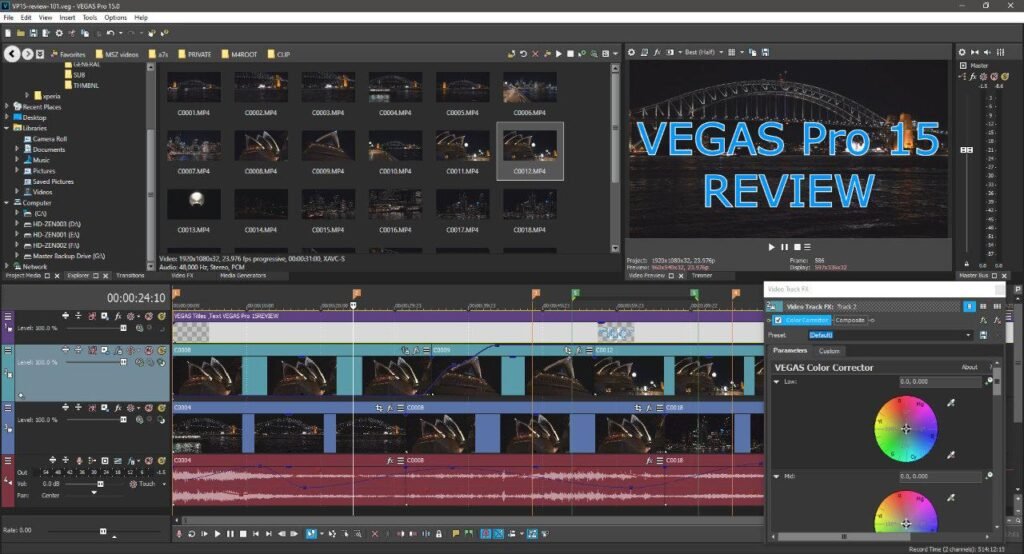Viewport: 1024px width, 554px height.
Task: Click Save icon in main toolbar
Action: coord(33,33)
